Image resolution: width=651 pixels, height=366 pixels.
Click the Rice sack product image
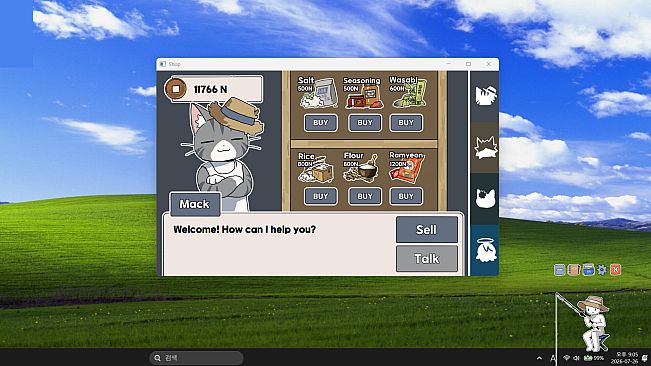point(316,170)
